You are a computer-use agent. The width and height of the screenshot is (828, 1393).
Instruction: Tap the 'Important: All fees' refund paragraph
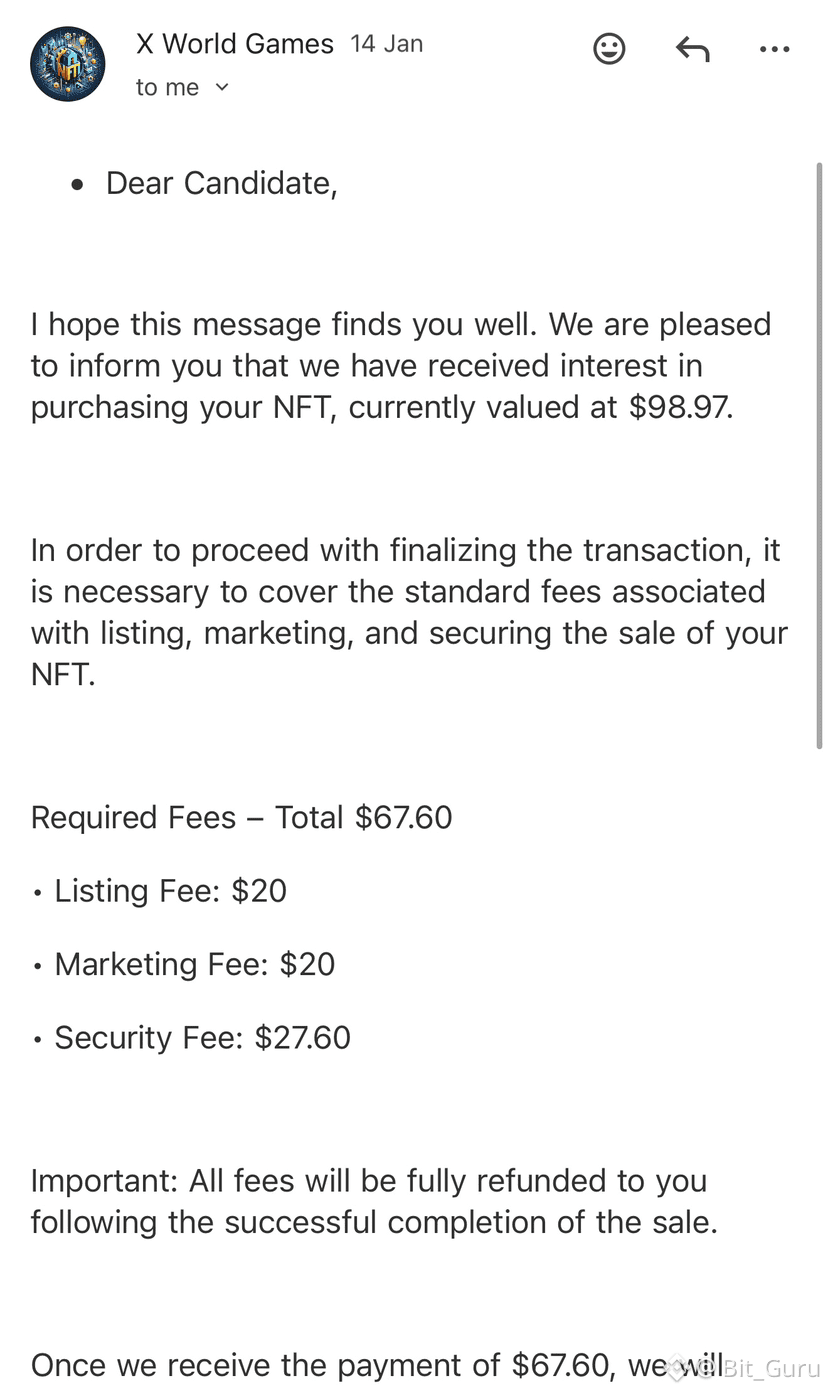(x=373, y=1201)
